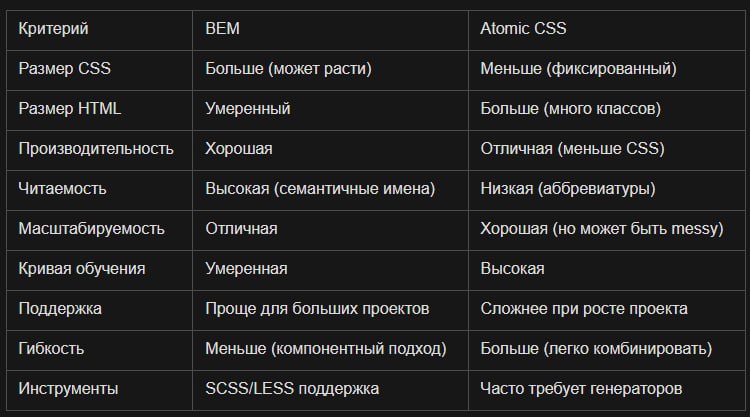Select the "Меньше (фиксированный)" cell
This screenshot has height=417, width=750.
coord(607,70)
